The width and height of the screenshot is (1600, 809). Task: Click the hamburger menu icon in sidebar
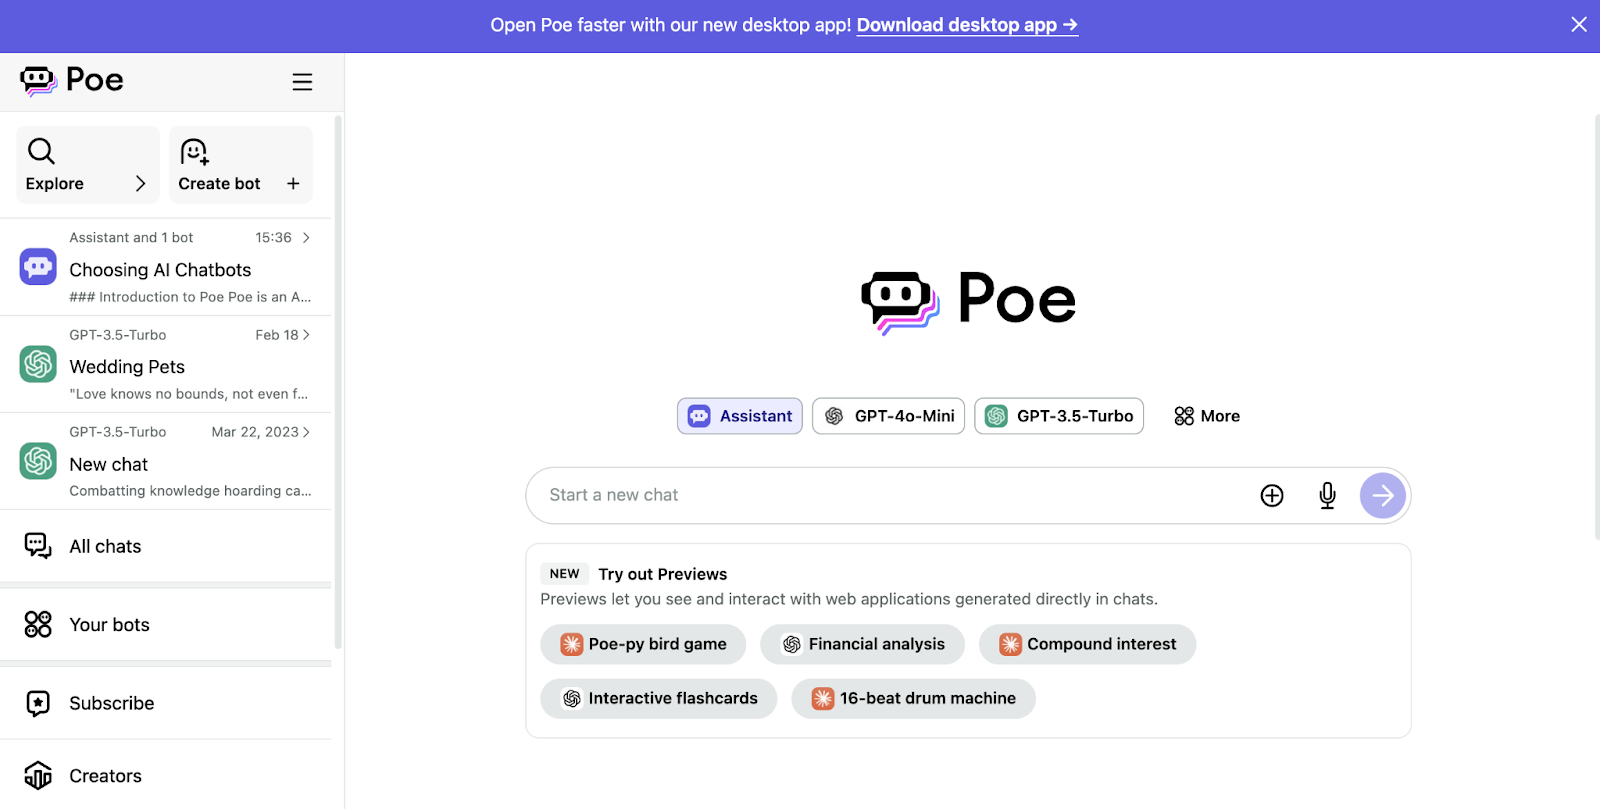click(302, 82)
